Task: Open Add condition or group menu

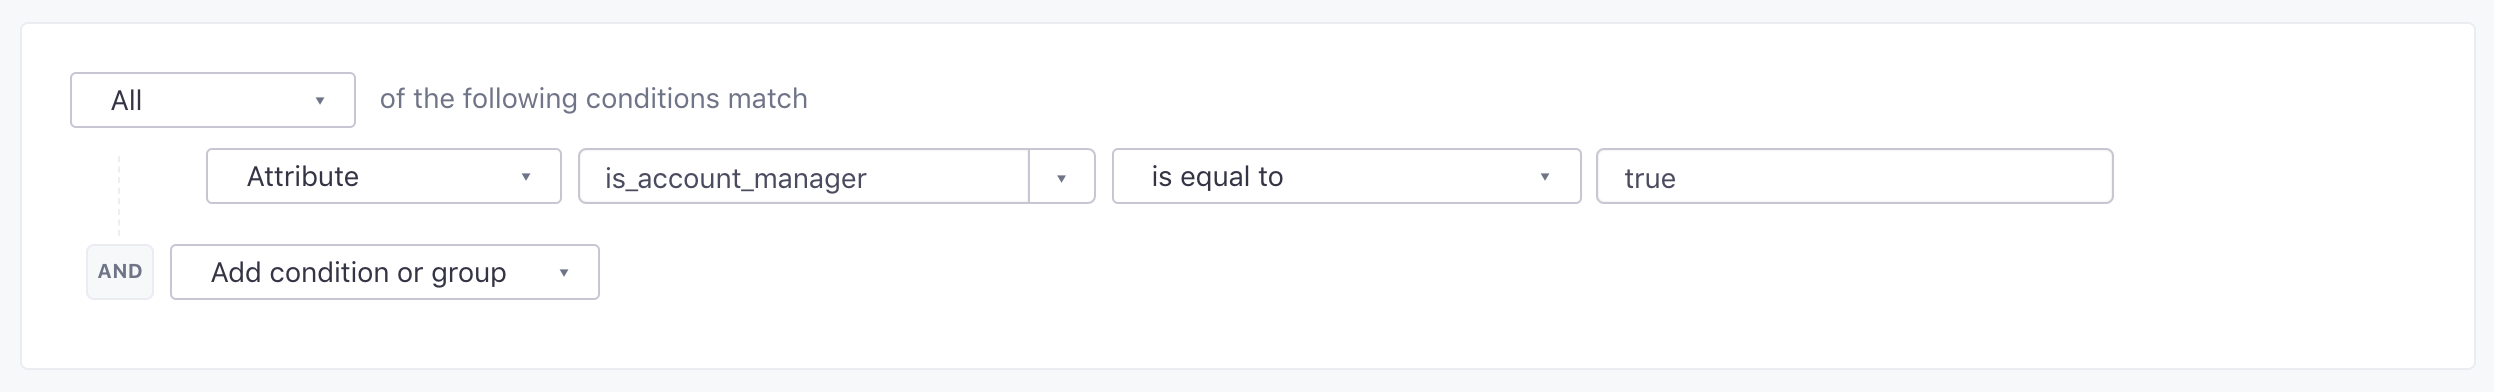Action: click(385, 272)
